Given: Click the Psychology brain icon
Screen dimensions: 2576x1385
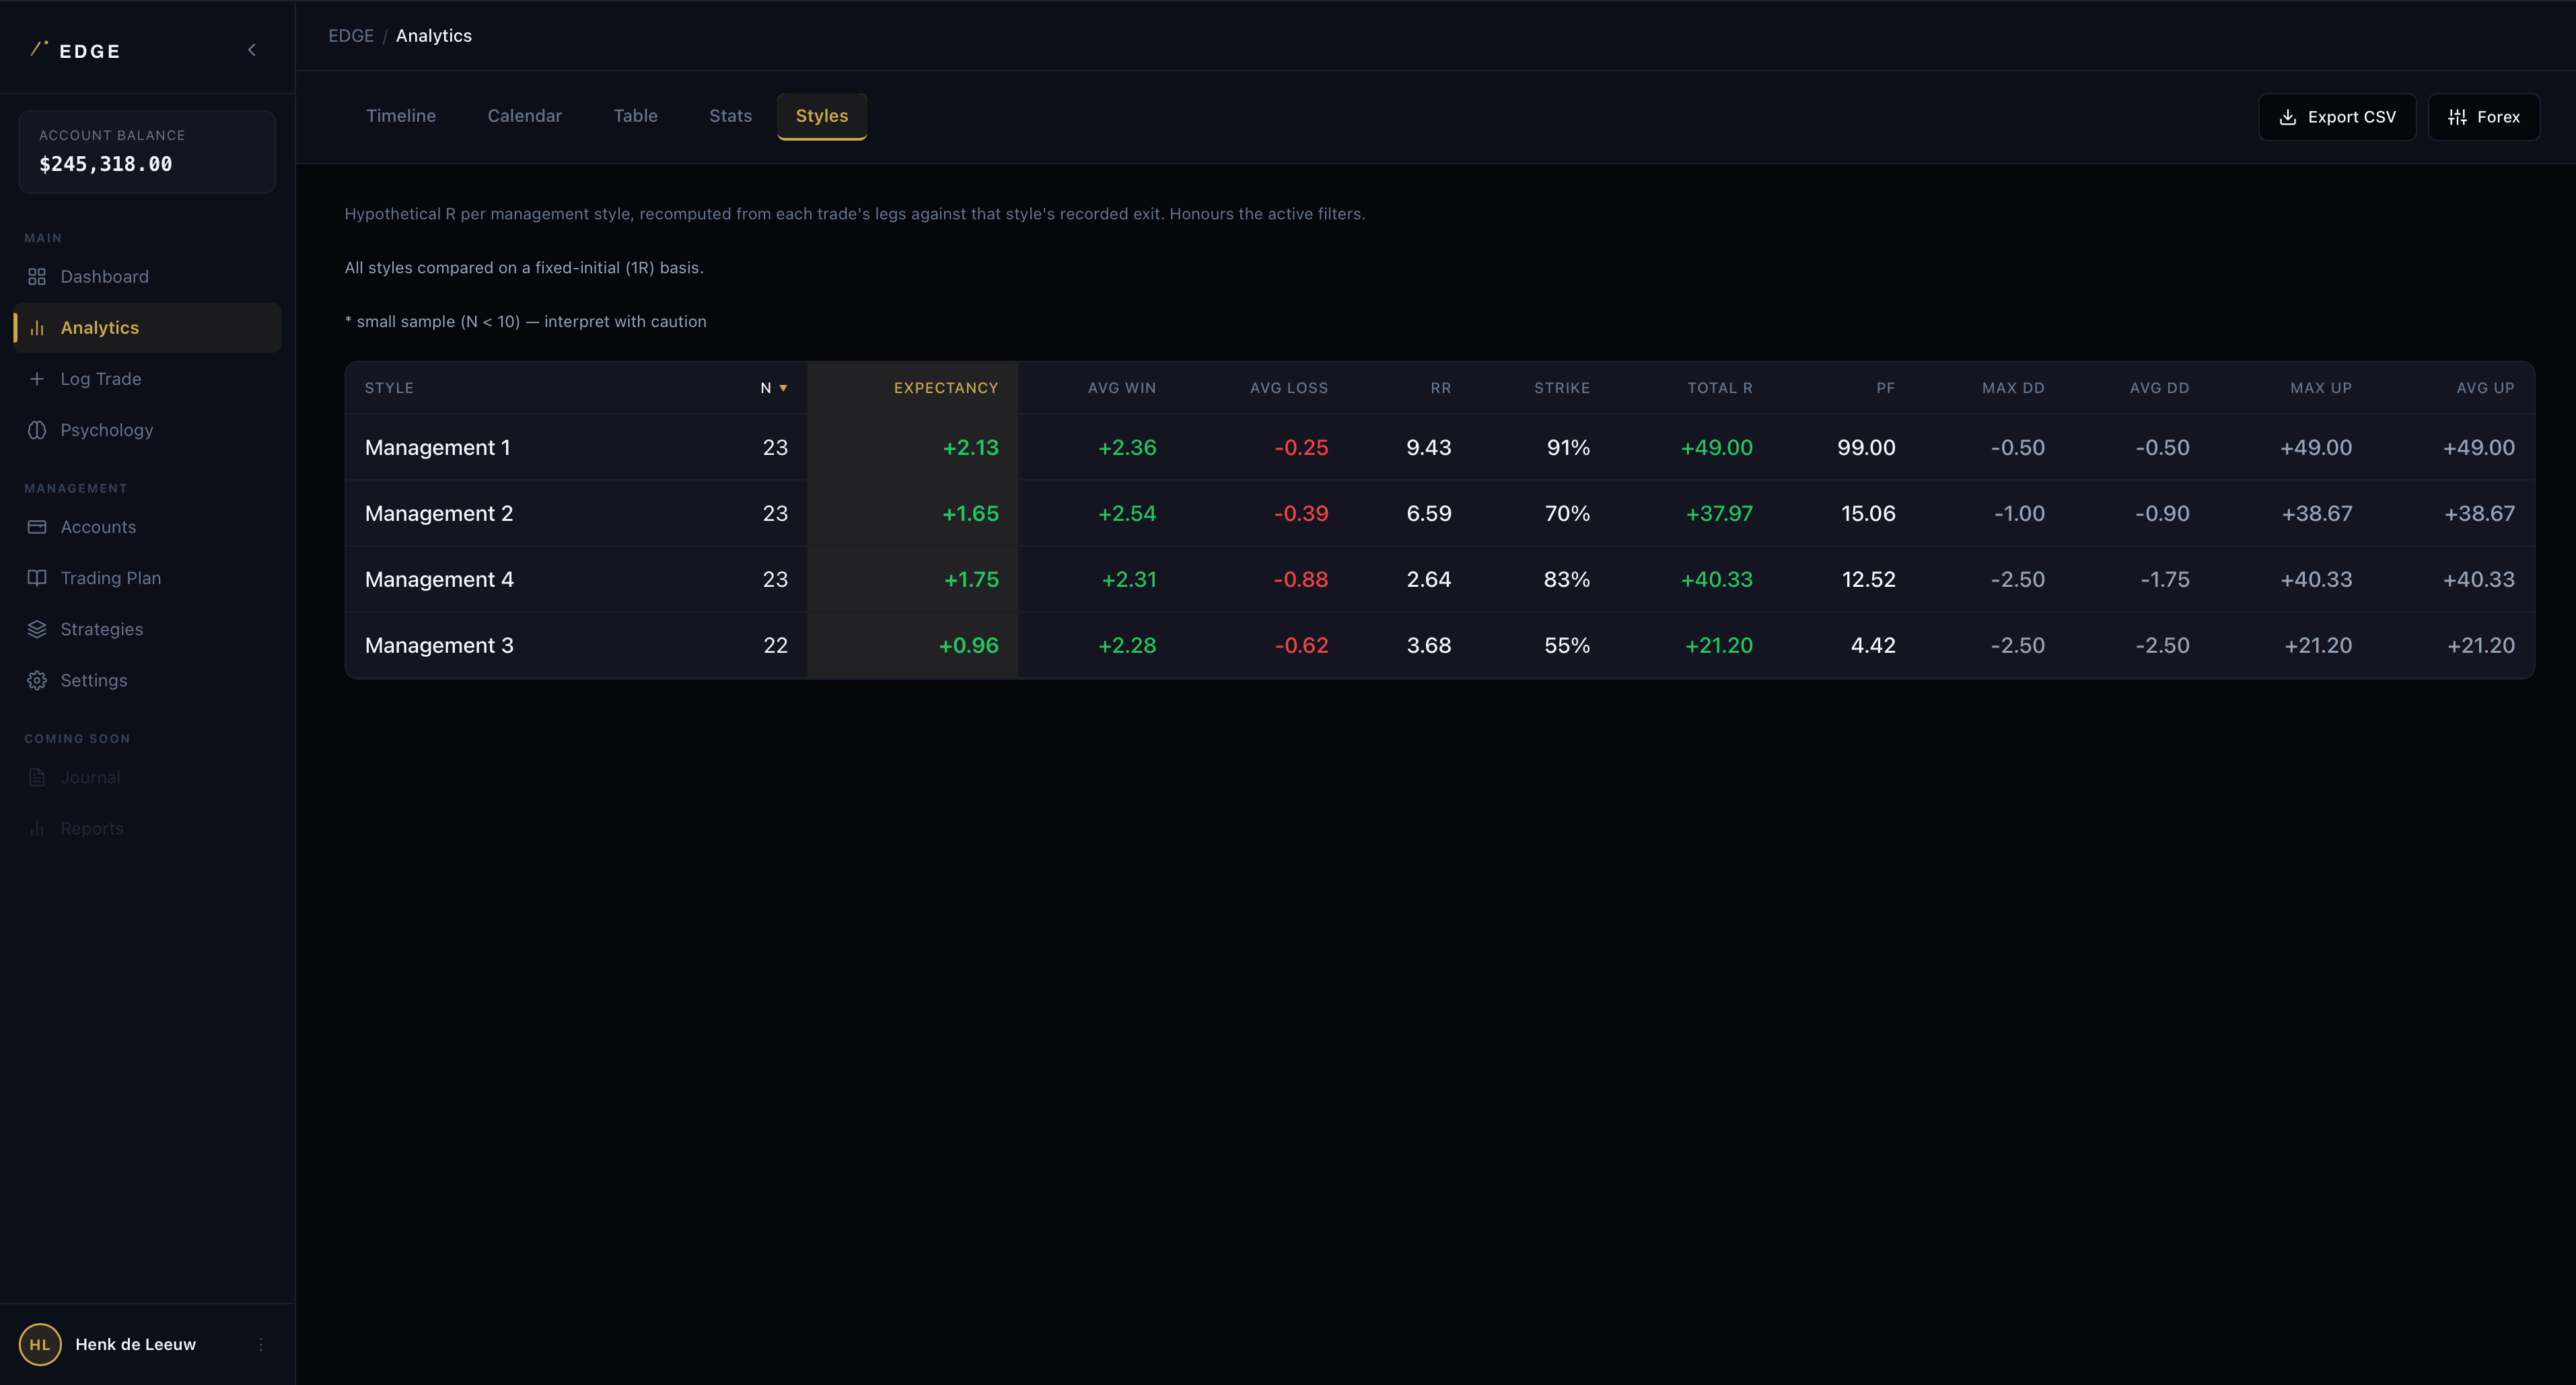Looking at the screenshot, I should 37,430.
